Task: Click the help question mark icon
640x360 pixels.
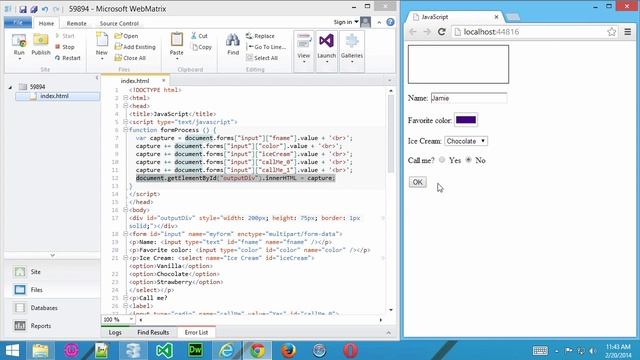Action: pyautogui.click(x=390, y=22)
